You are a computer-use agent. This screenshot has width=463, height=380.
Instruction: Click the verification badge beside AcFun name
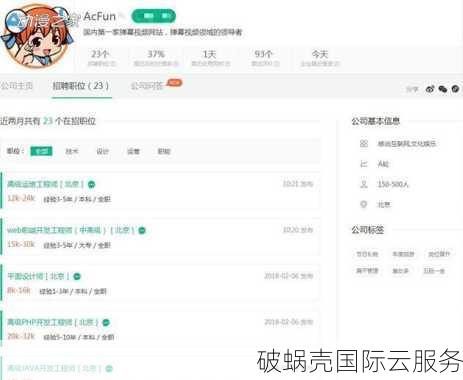click(122, 16)
